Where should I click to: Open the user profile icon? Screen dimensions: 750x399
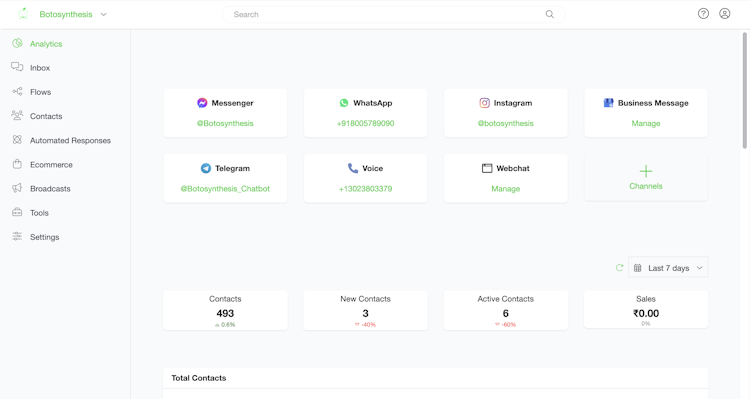coord(725,13)
